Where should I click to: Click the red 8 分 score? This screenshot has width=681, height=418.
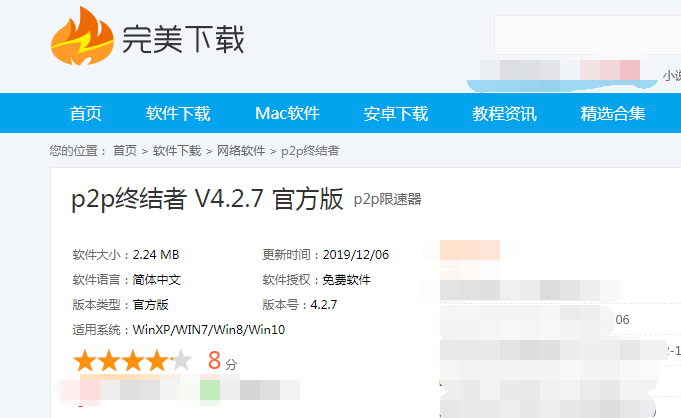222,361
